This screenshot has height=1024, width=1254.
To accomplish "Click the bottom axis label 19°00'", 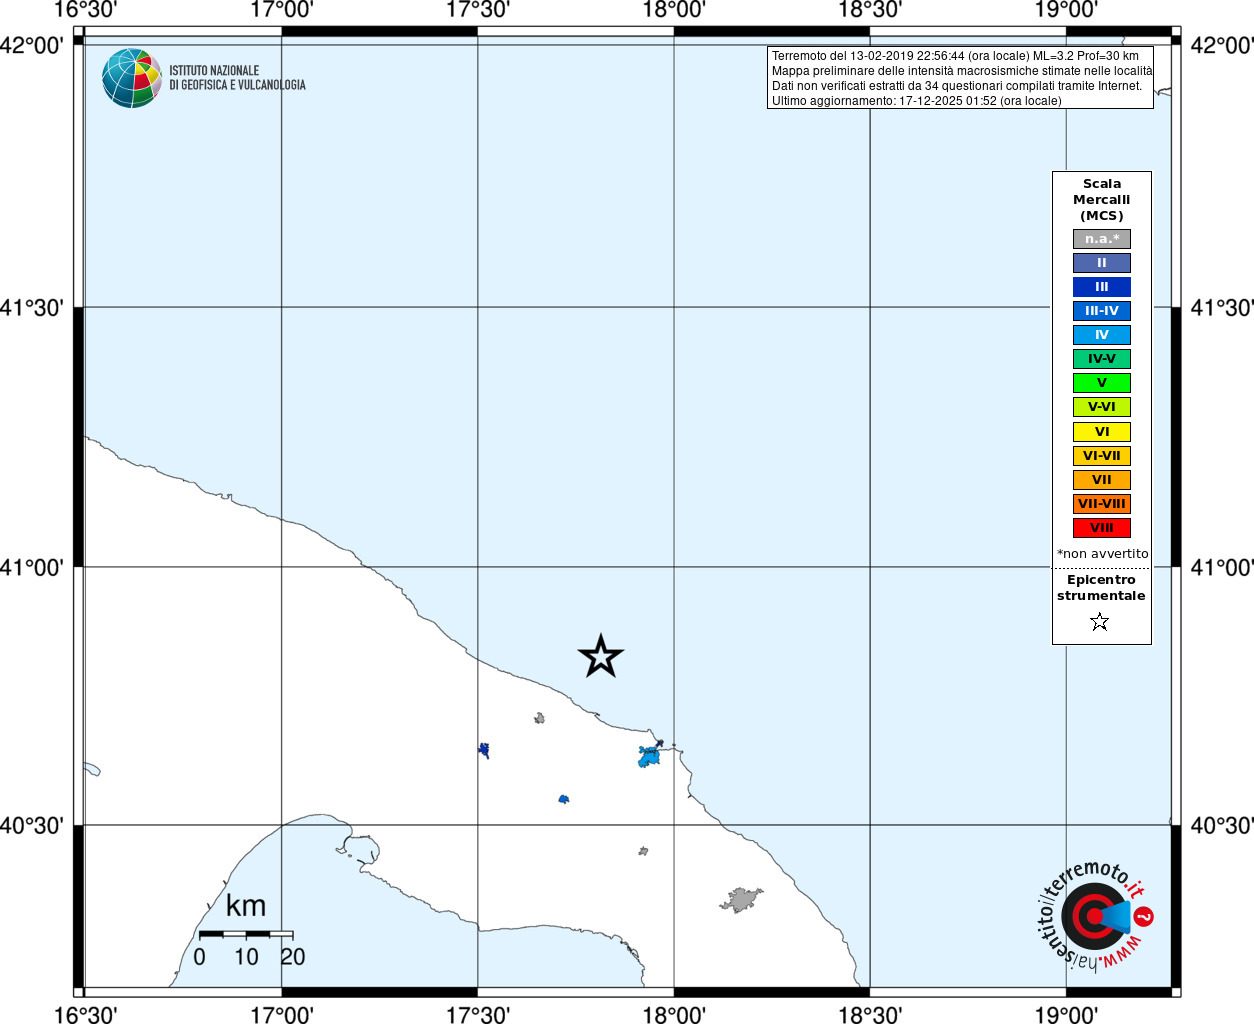I will pyautogui.click(x=1066, y=1014).
